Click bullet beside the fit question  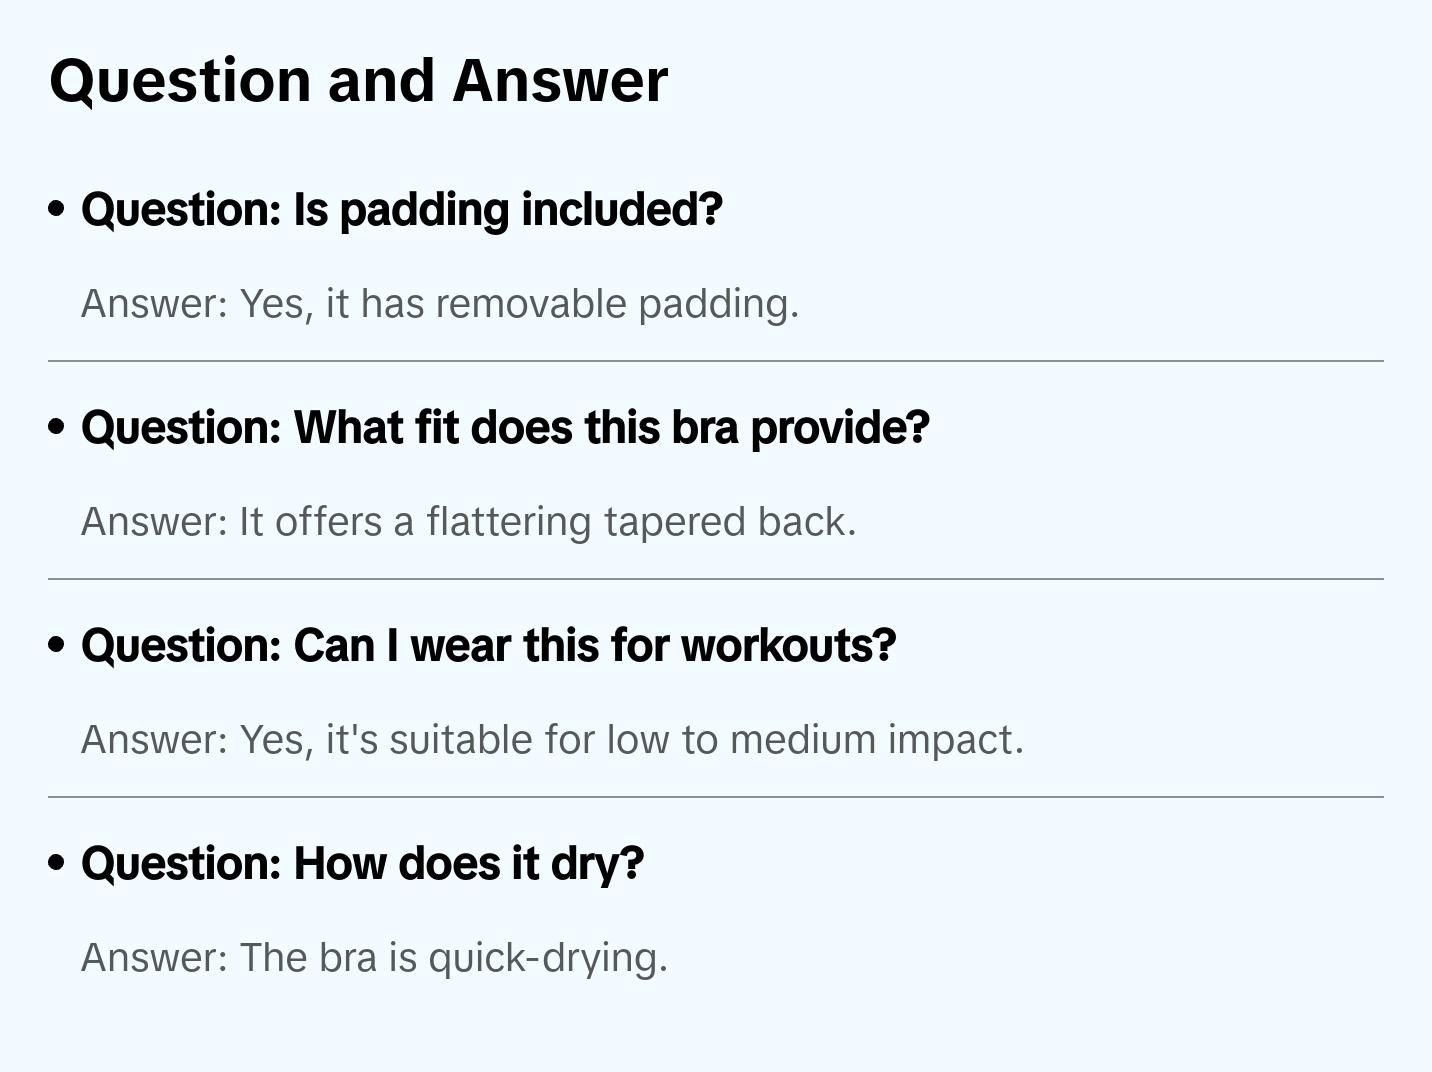coord(57,428)
